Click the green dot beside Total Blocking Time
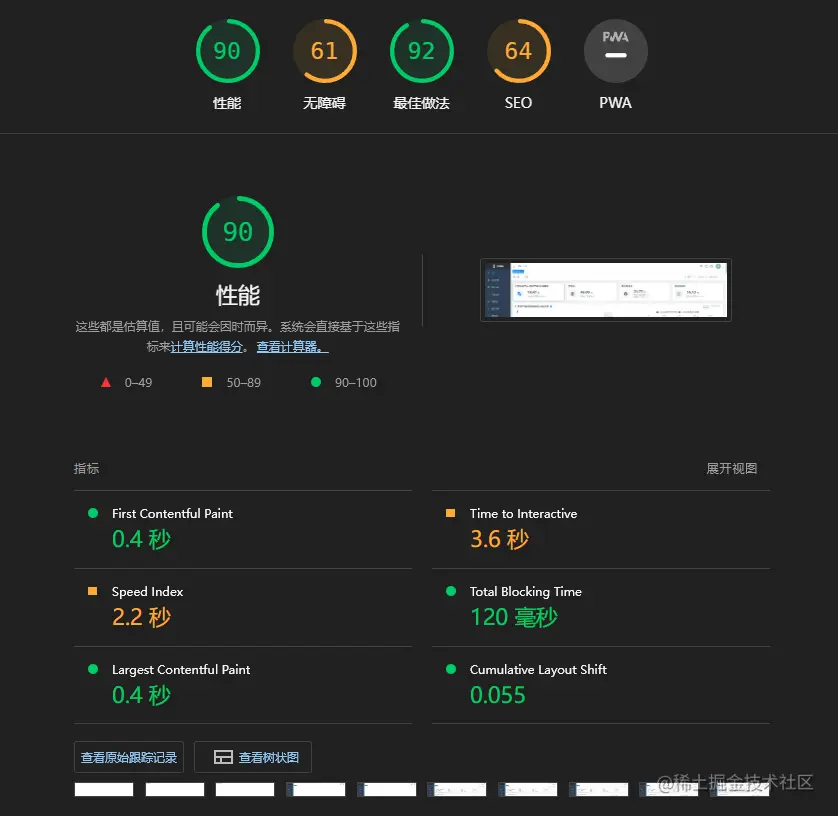838x816 pixels. point(451,591)
